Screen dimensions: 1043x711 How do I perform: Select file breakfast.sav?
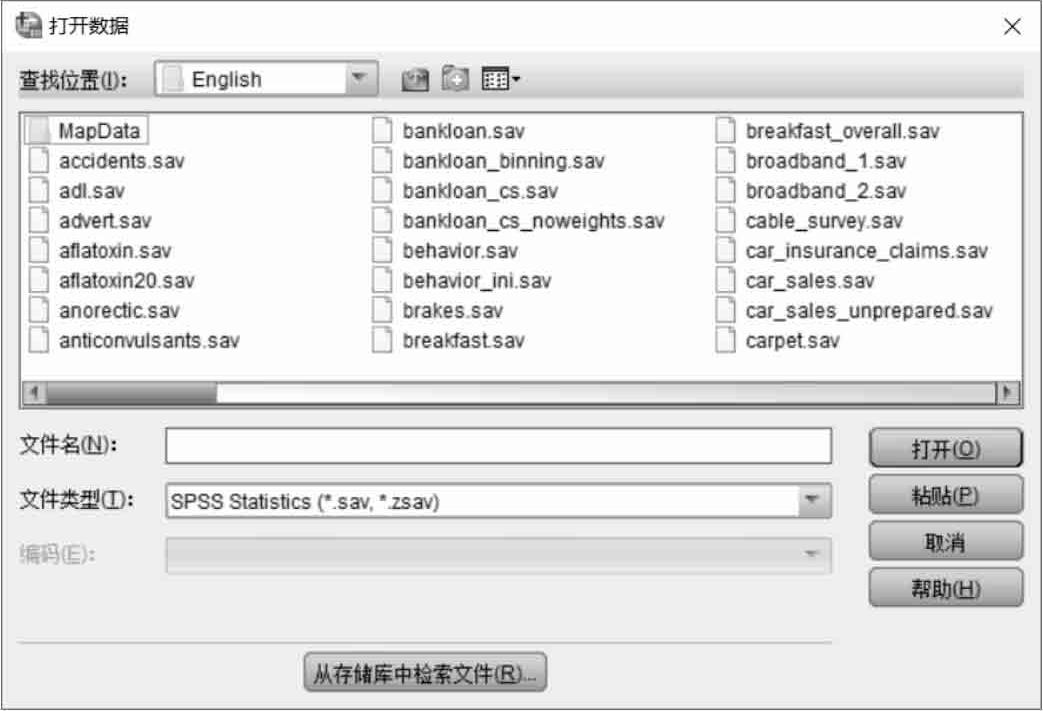[449, 341]
